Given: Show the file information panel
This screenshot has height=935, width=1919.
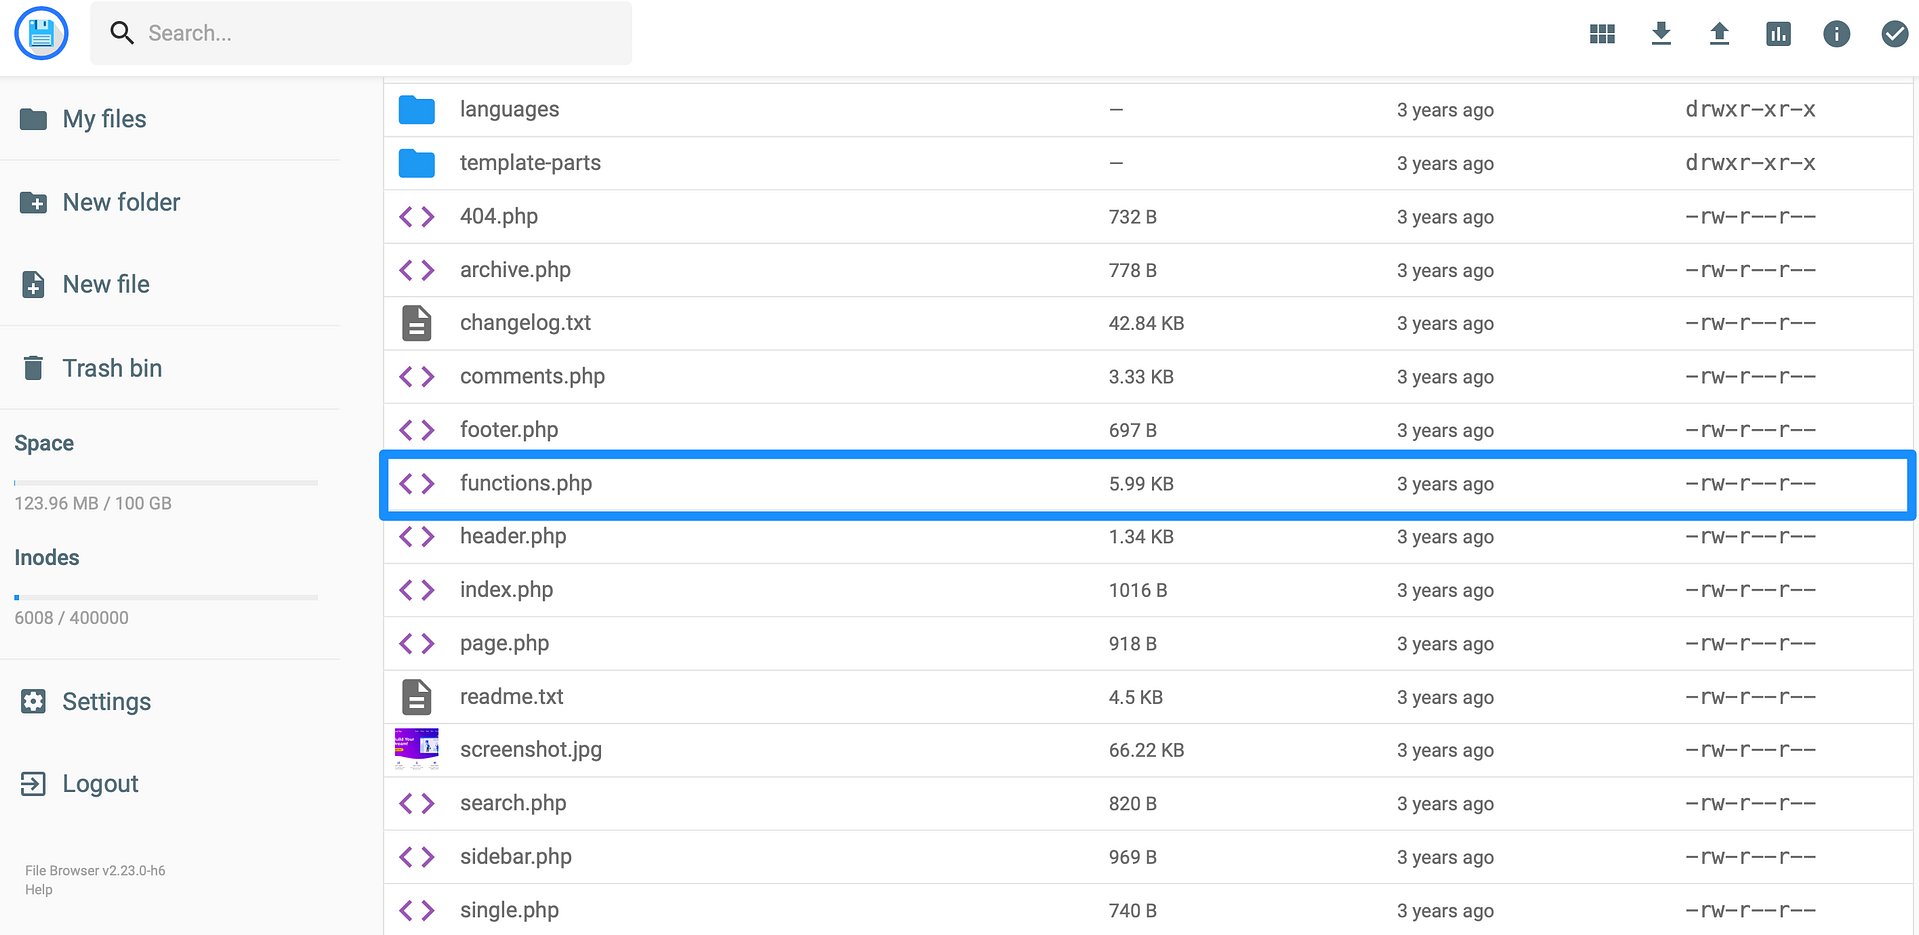Looking at the screenshot, I should pos(1837,33).
